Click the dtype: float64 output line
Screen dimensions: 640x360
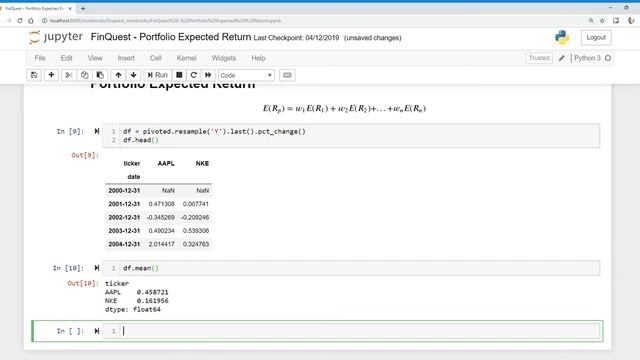pos(133,309)
